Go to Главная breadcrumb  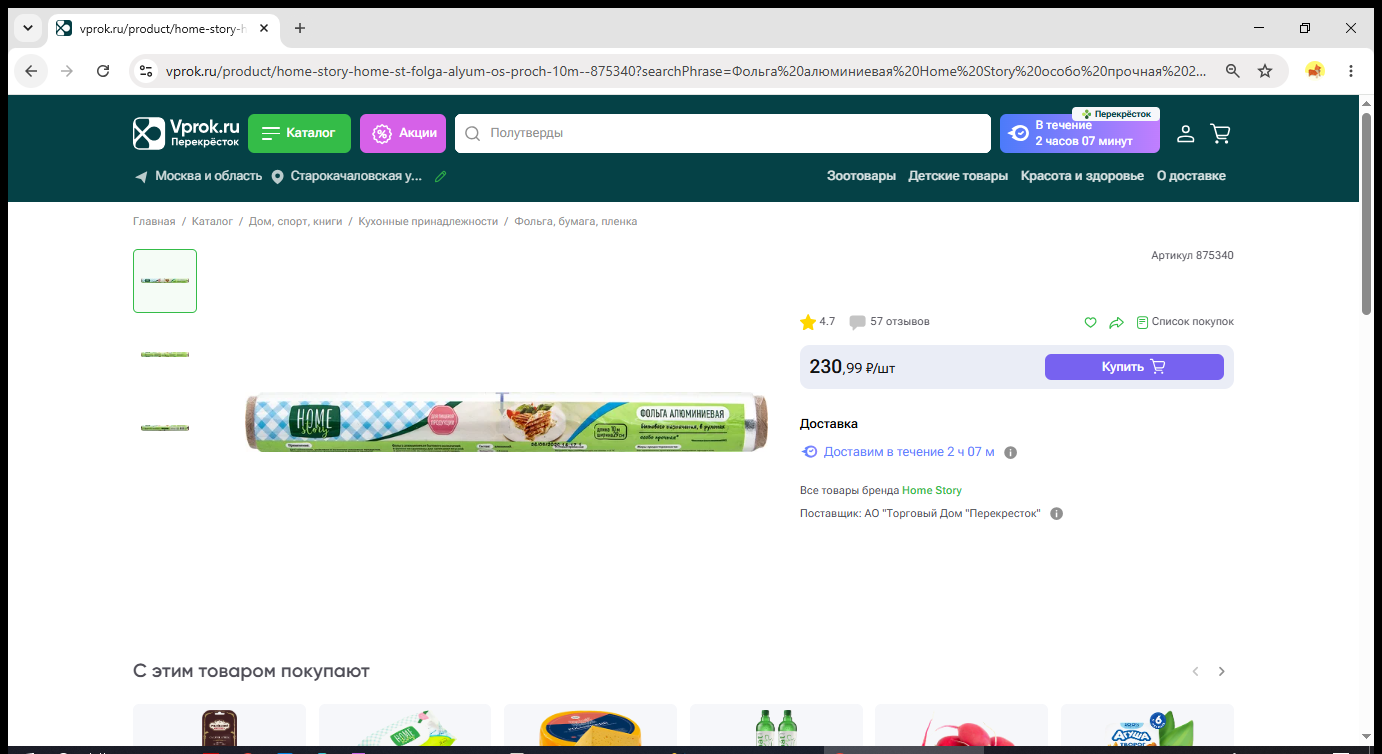pyautogui.click(x=154, y=221)
